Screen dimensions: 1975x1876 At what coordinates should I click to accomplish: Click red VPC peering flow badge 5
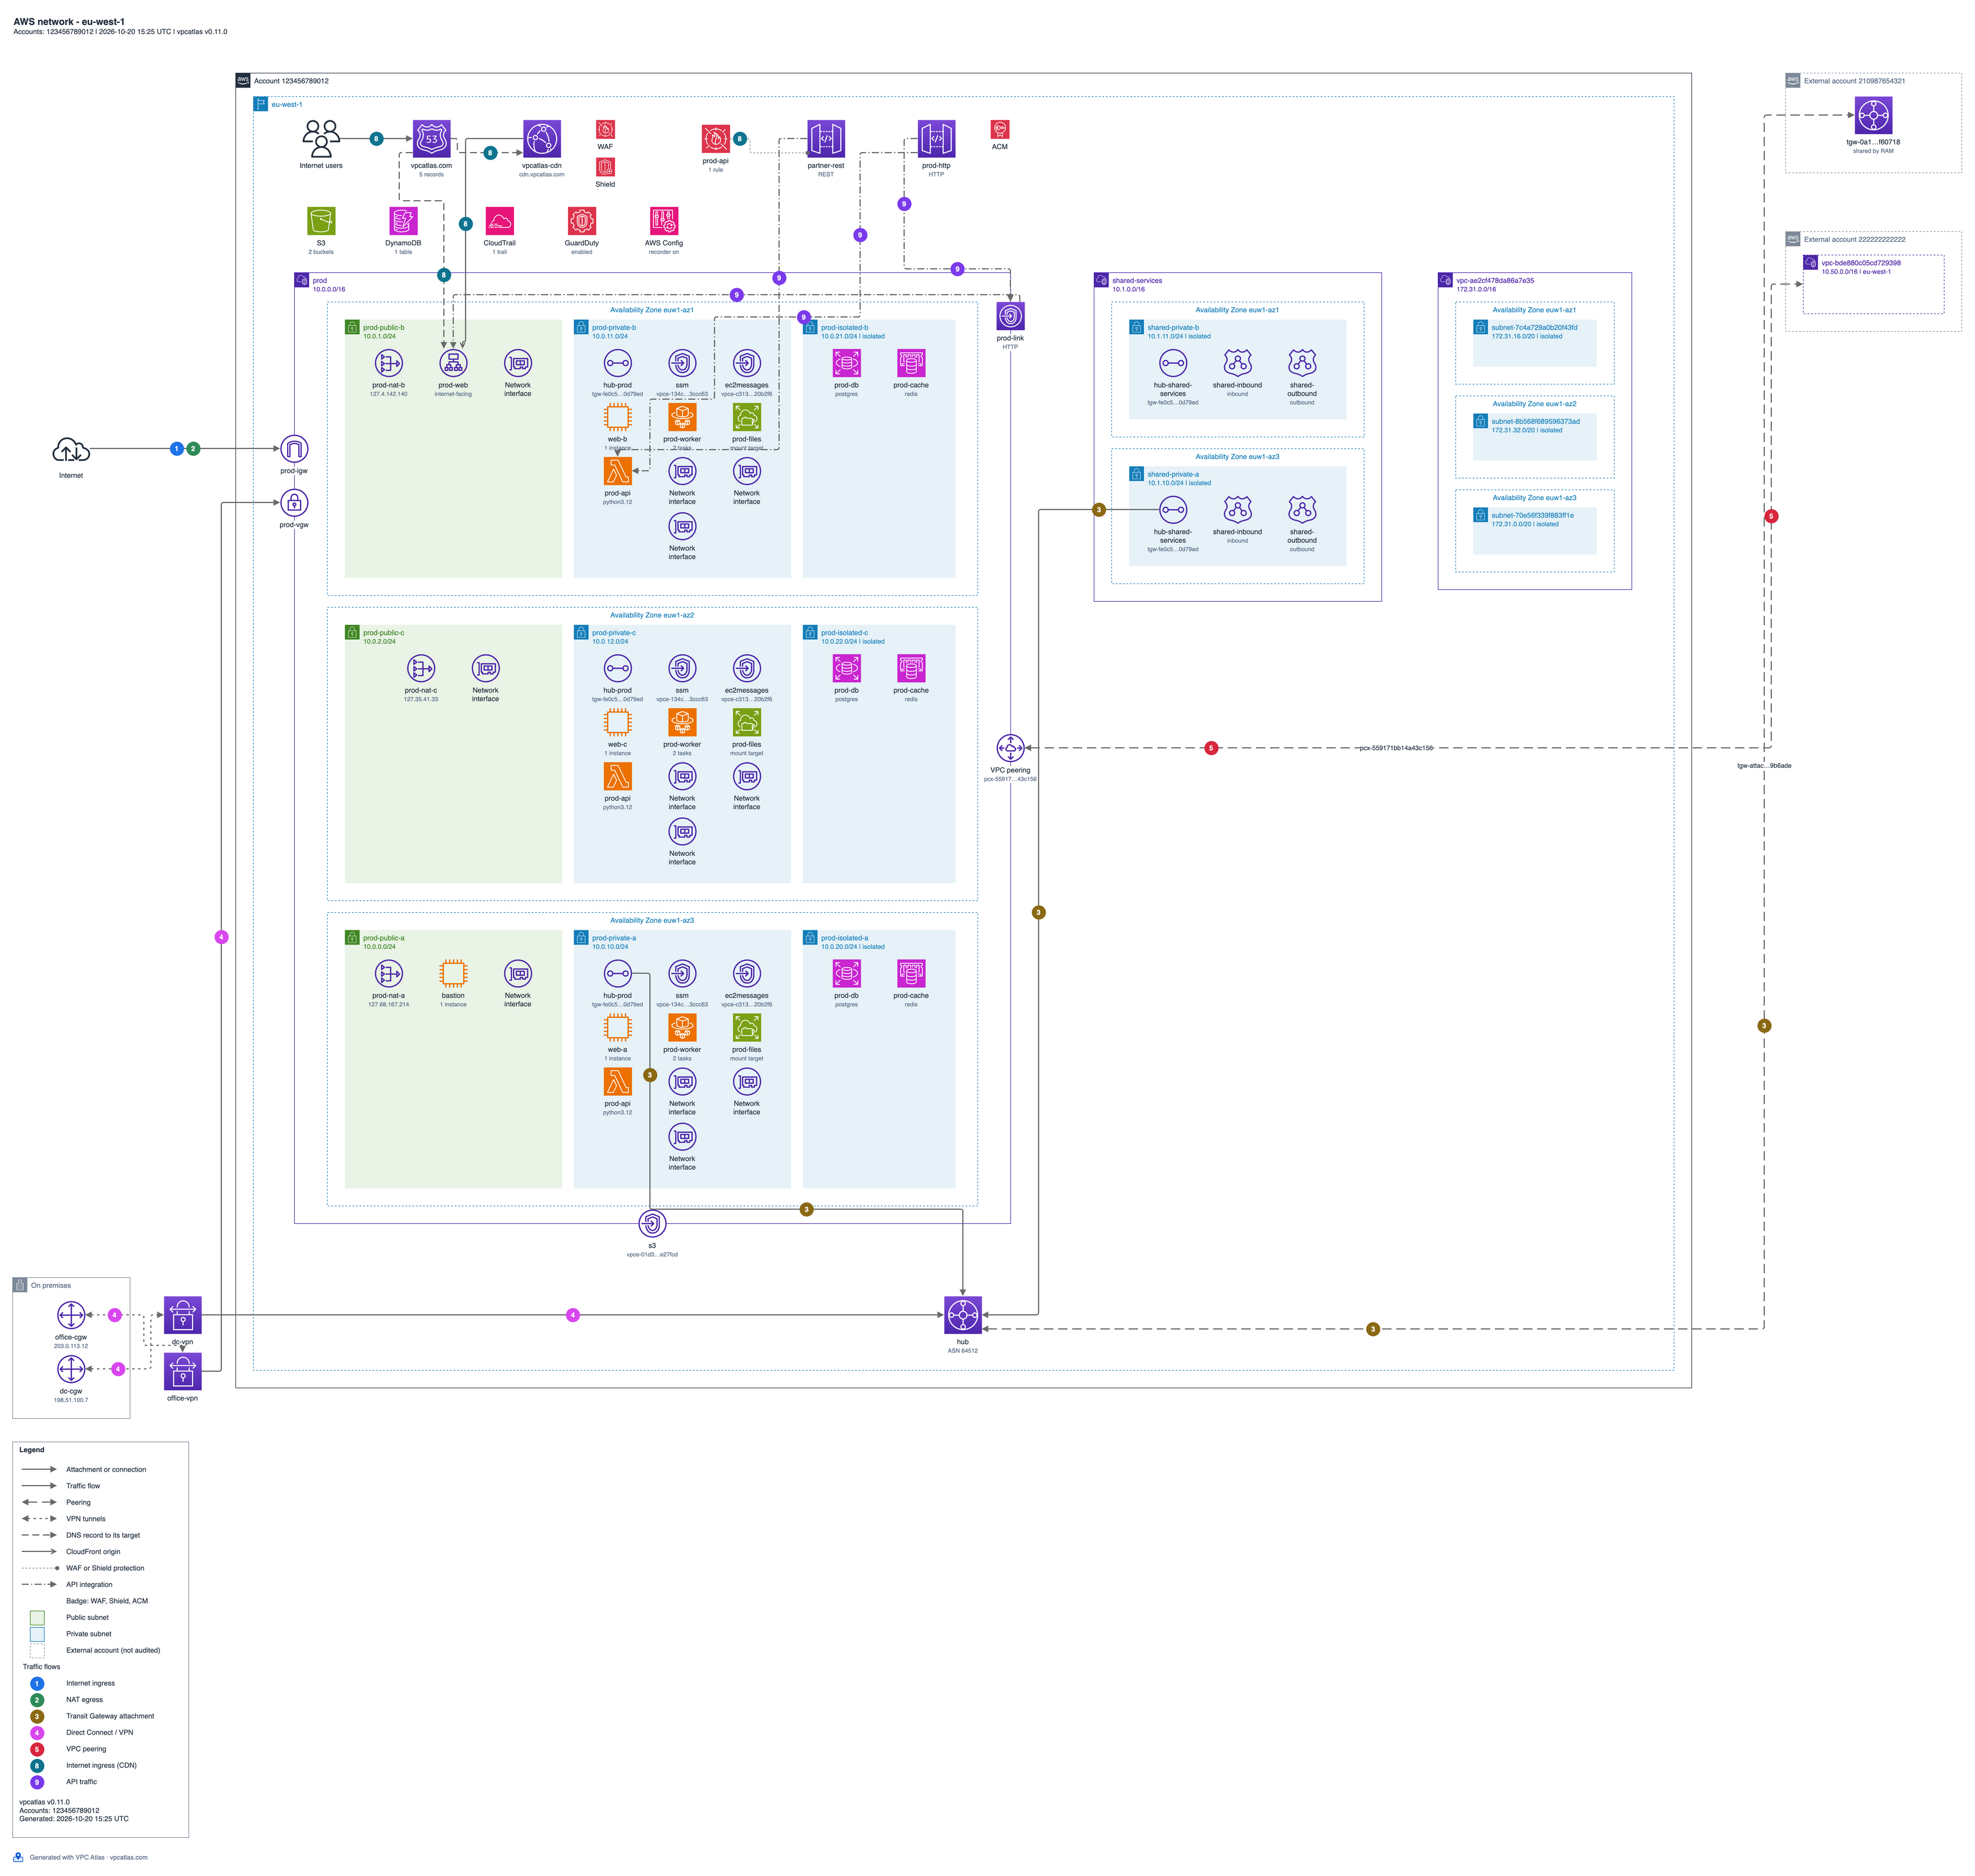tap(1211, 748)
